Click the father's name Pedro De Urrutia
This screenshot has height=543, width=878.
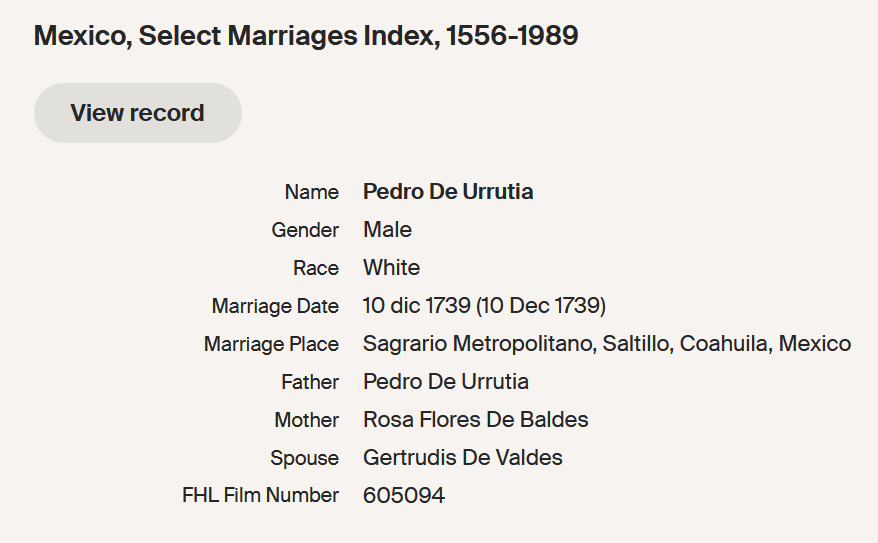click(445, 382)
